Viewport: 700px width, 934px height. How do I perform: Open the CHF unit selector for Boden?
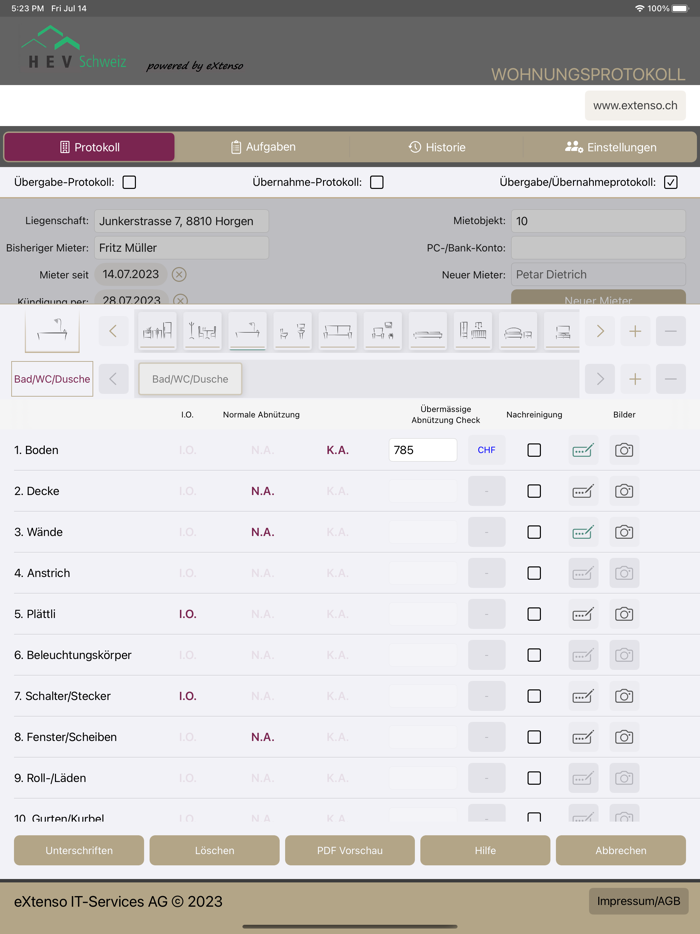487,450
